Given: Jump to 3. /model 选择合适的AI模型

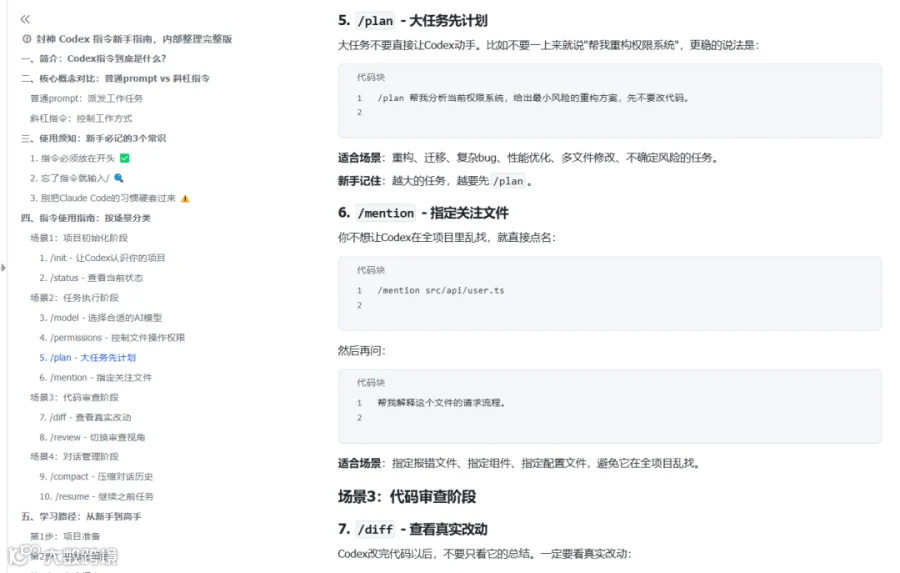Looking at the screenshot, I should pos(100,318).
